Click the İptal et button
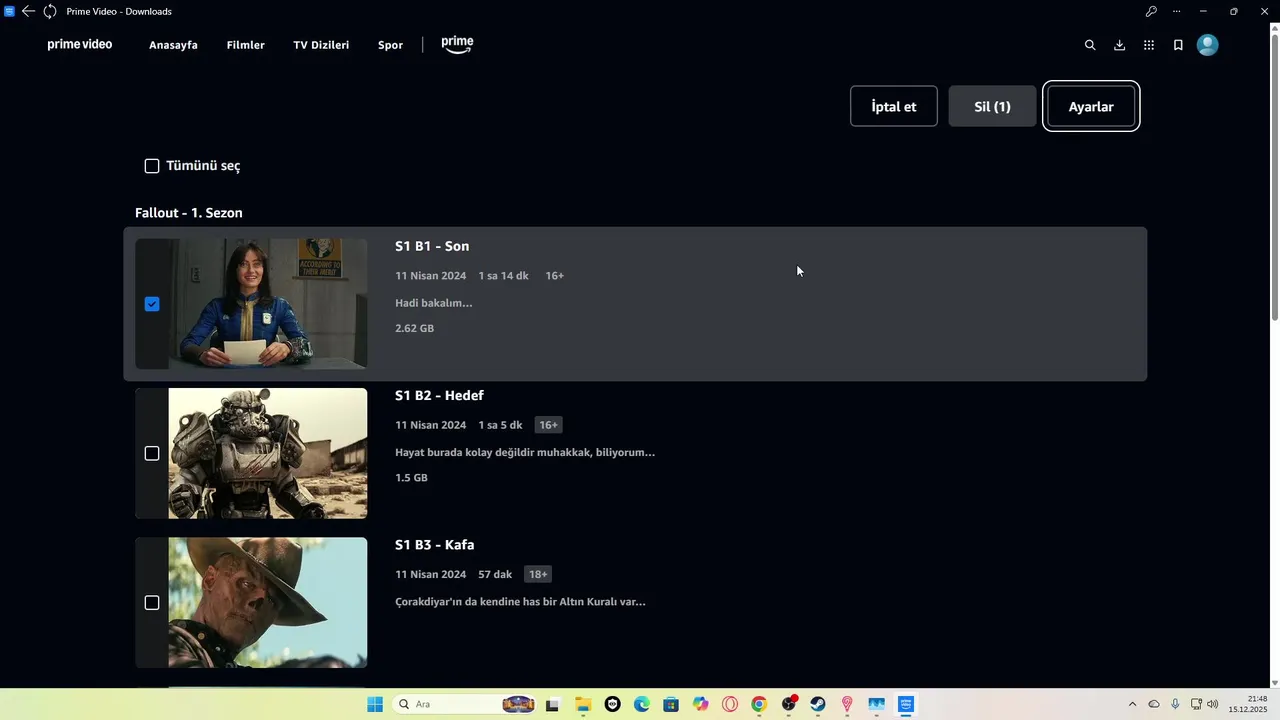This screenshot has height=720, width=1280. (894, 106)
